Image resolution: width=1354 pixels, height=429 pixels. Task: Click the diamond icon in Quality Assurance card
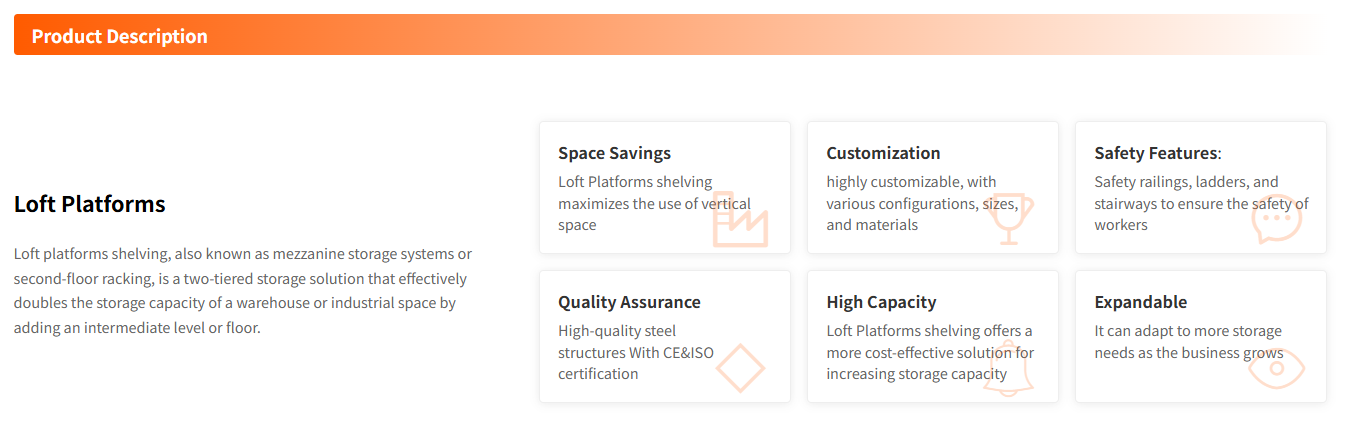coord(740,368)
